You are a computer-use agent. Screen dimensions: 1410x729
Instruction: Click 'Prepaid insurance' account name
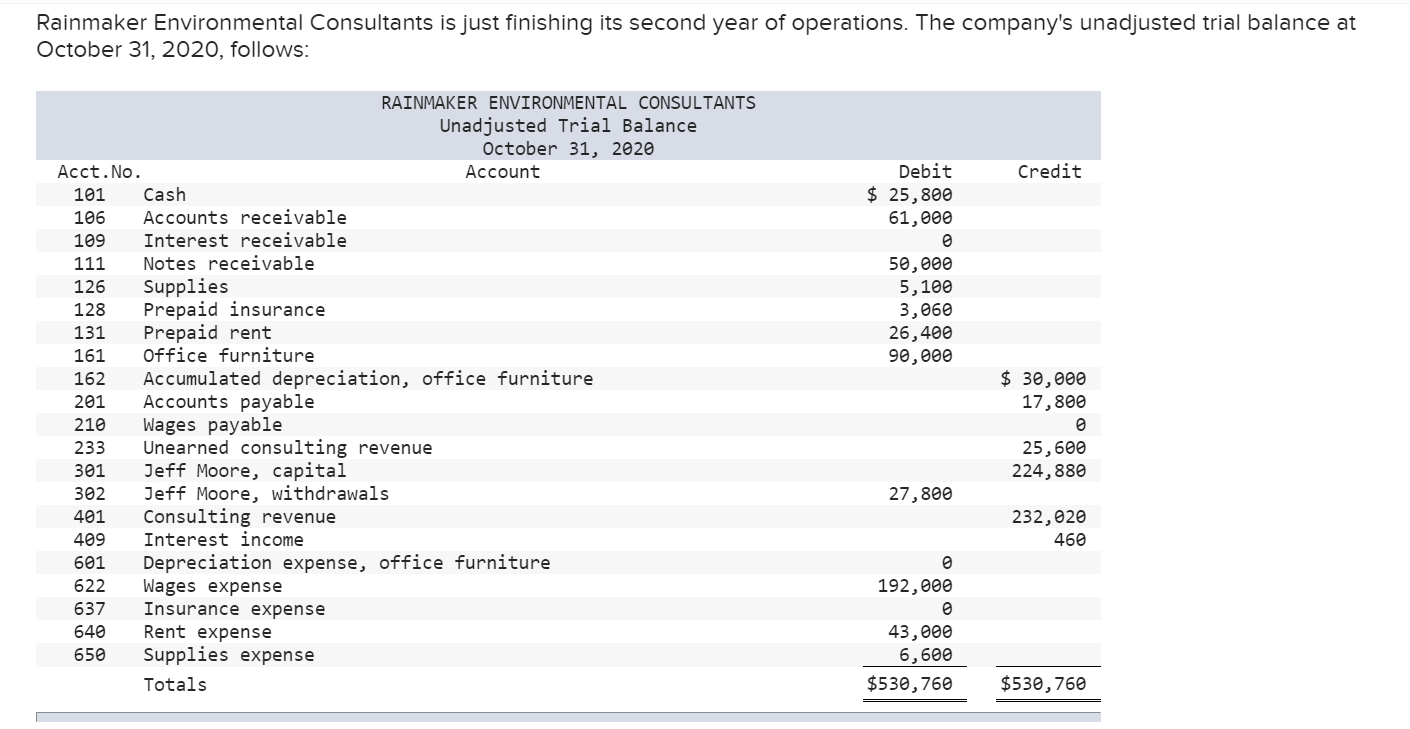click(x=234, y=309)
